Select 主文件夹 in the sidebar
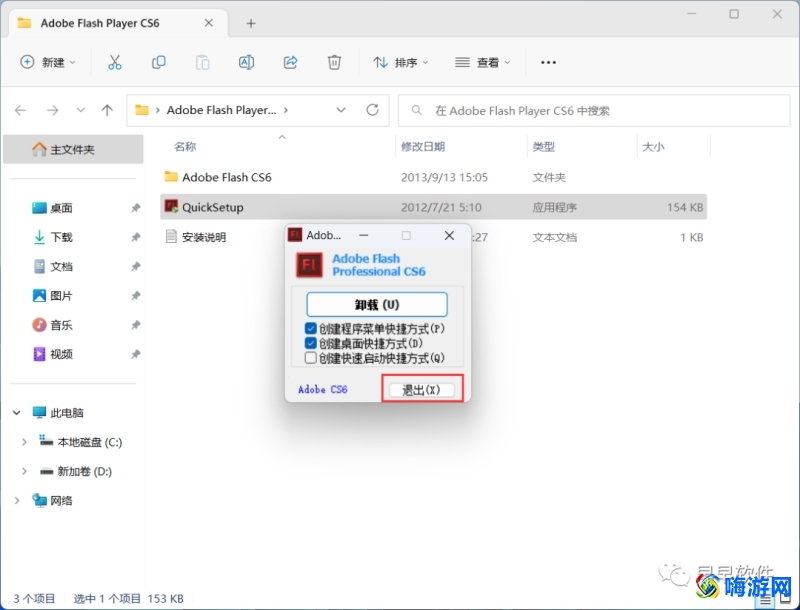Viewport: 800px width, 610px height. (x=73, y=149)
